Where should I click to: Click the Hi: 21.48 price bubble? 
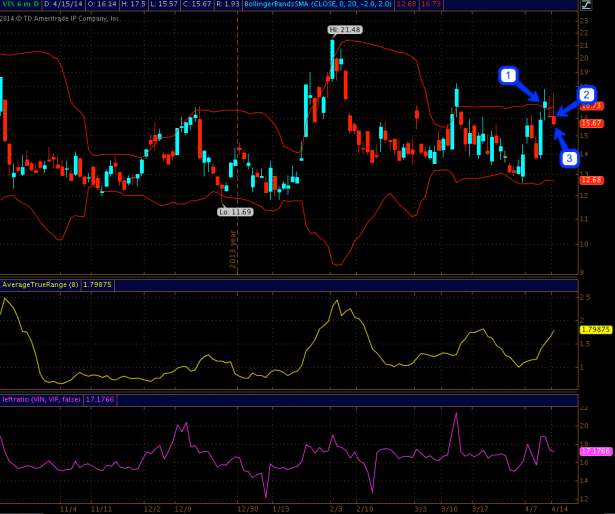[344, 30]
